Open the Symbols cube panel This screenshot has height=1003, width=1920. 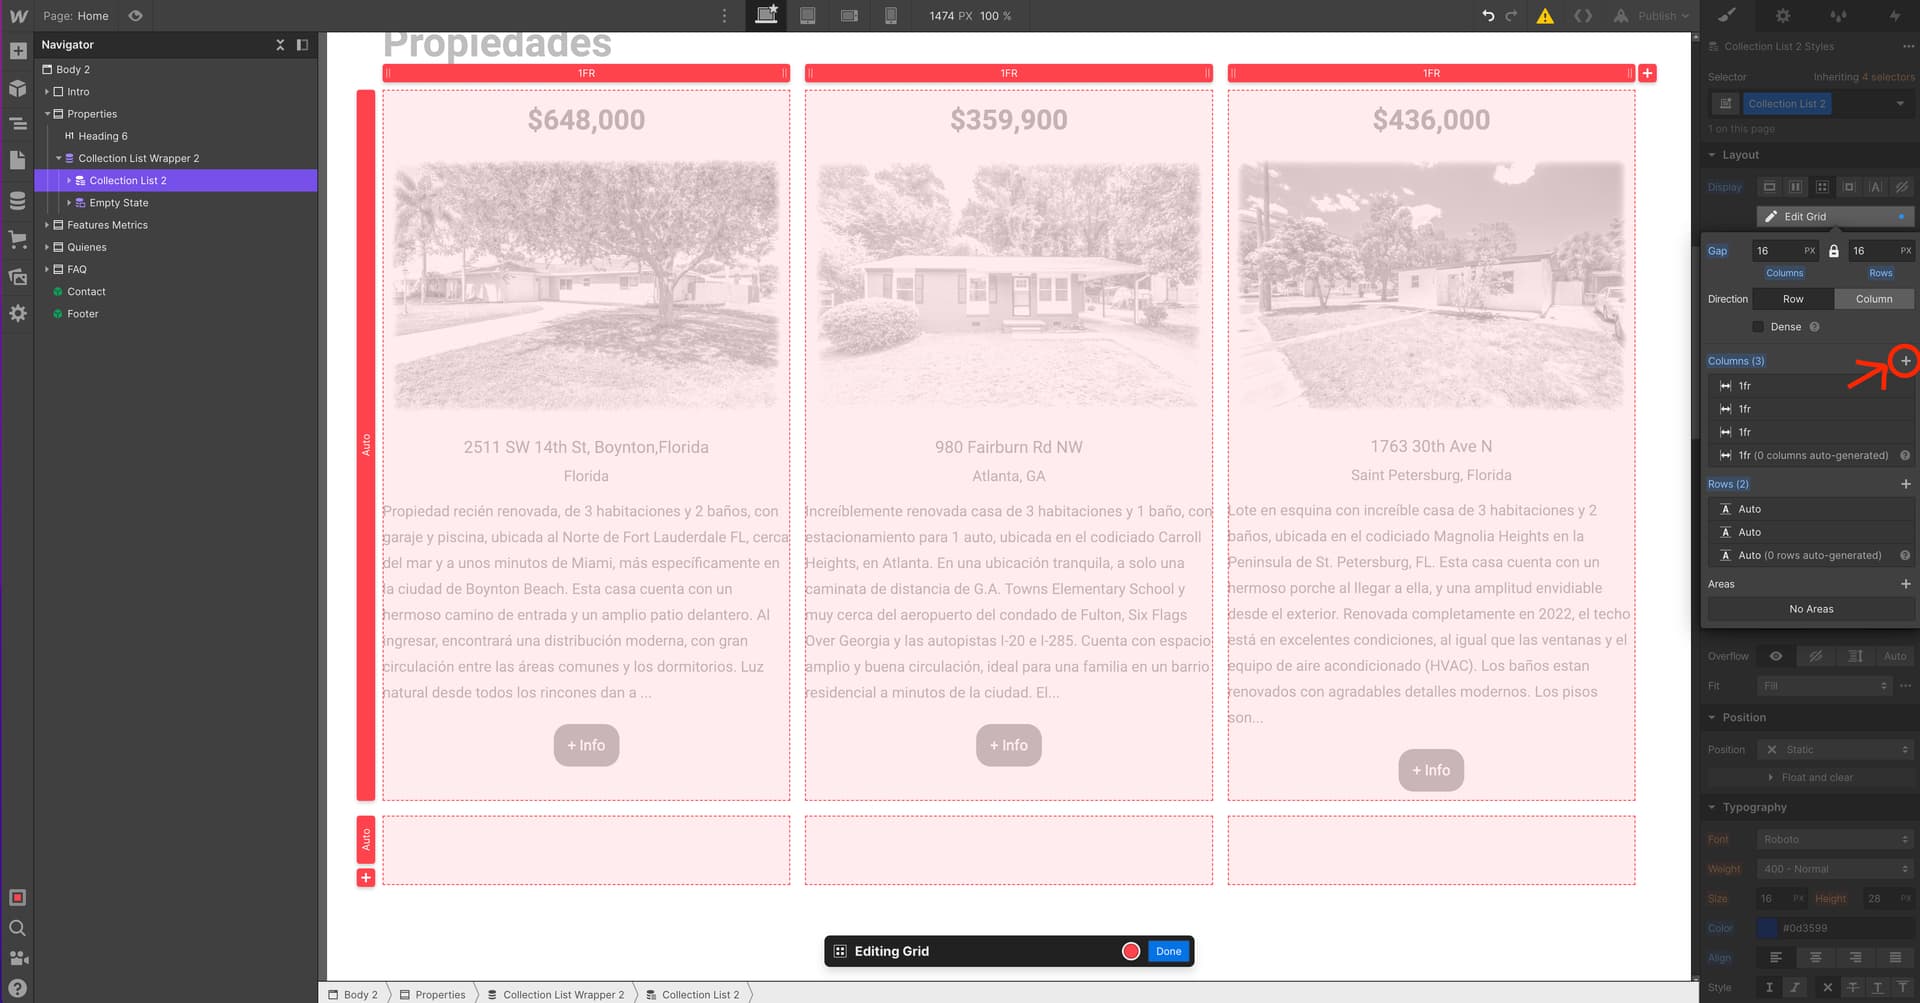click(x=17, y=88)
